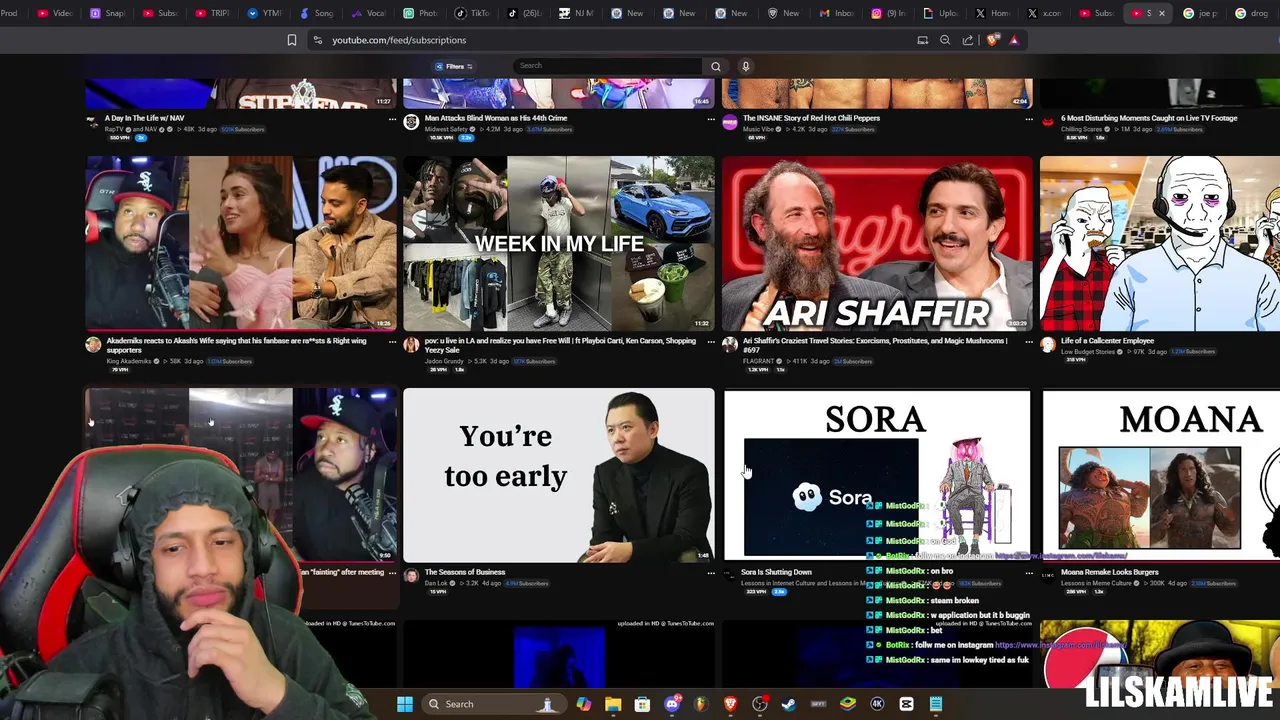This screenshot has width=1280, height=720.
Task: Switch to the TikTok browser tab
Action: [x=472, y=13]
